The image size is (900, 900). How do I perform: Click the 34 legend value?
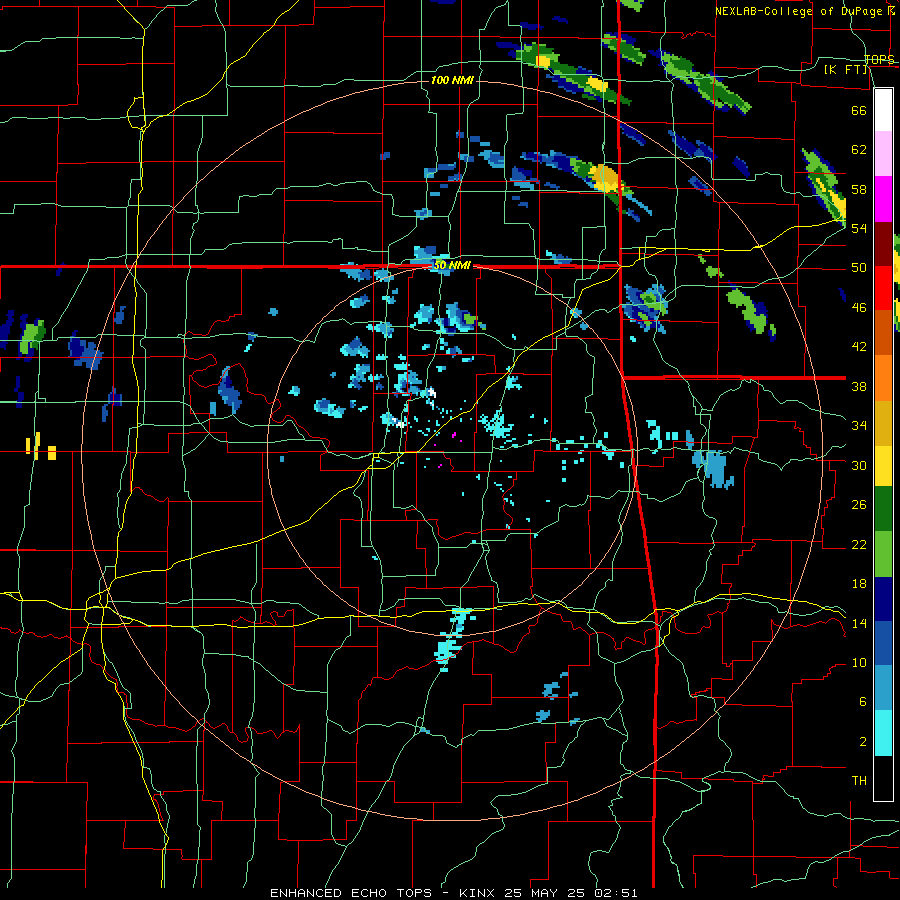(859, 426)
